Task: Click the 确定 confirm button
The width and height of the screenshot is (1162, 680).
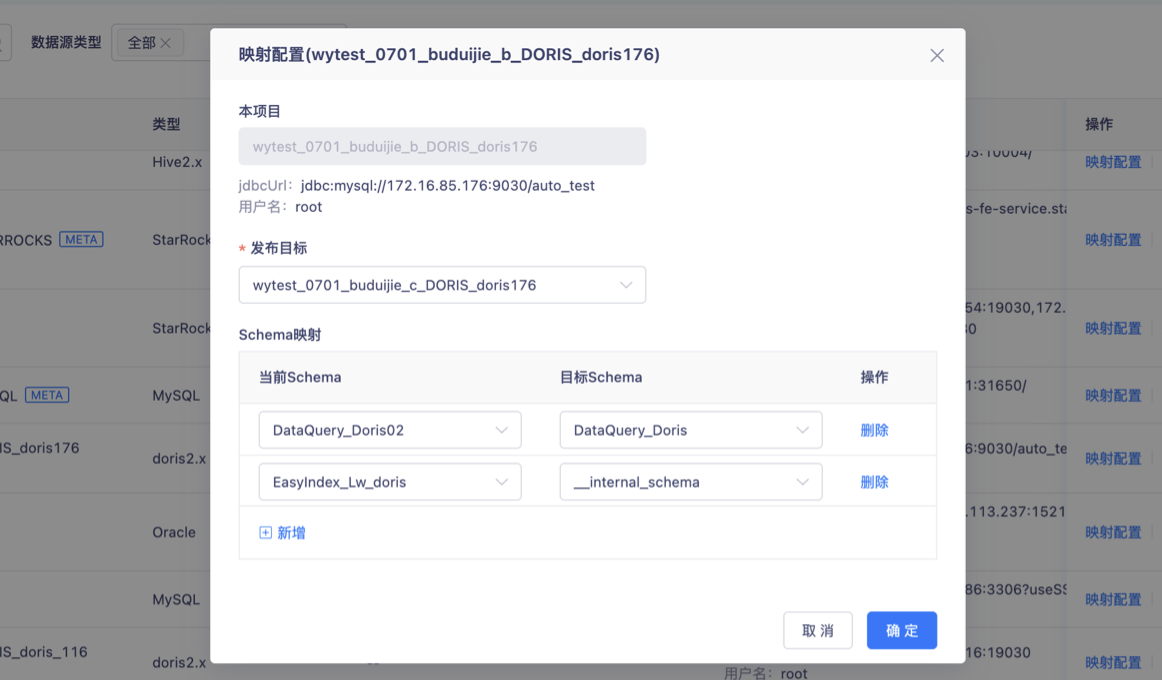Action: pyautogui.click(x=901, y=631)
